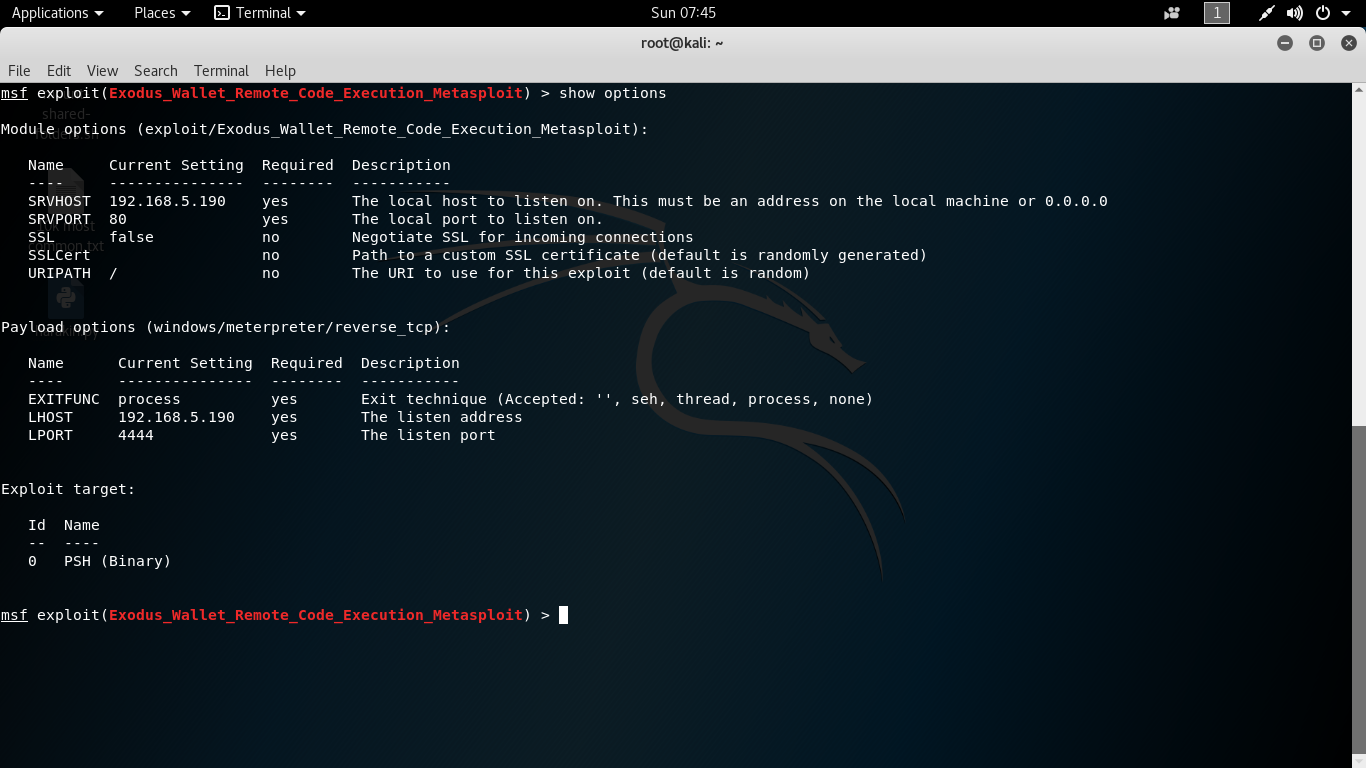Image resolution: width=1366 pixels, height=768 pixels.
Task: Click the 'Payload options' heading line
Action: click(226, 327)
